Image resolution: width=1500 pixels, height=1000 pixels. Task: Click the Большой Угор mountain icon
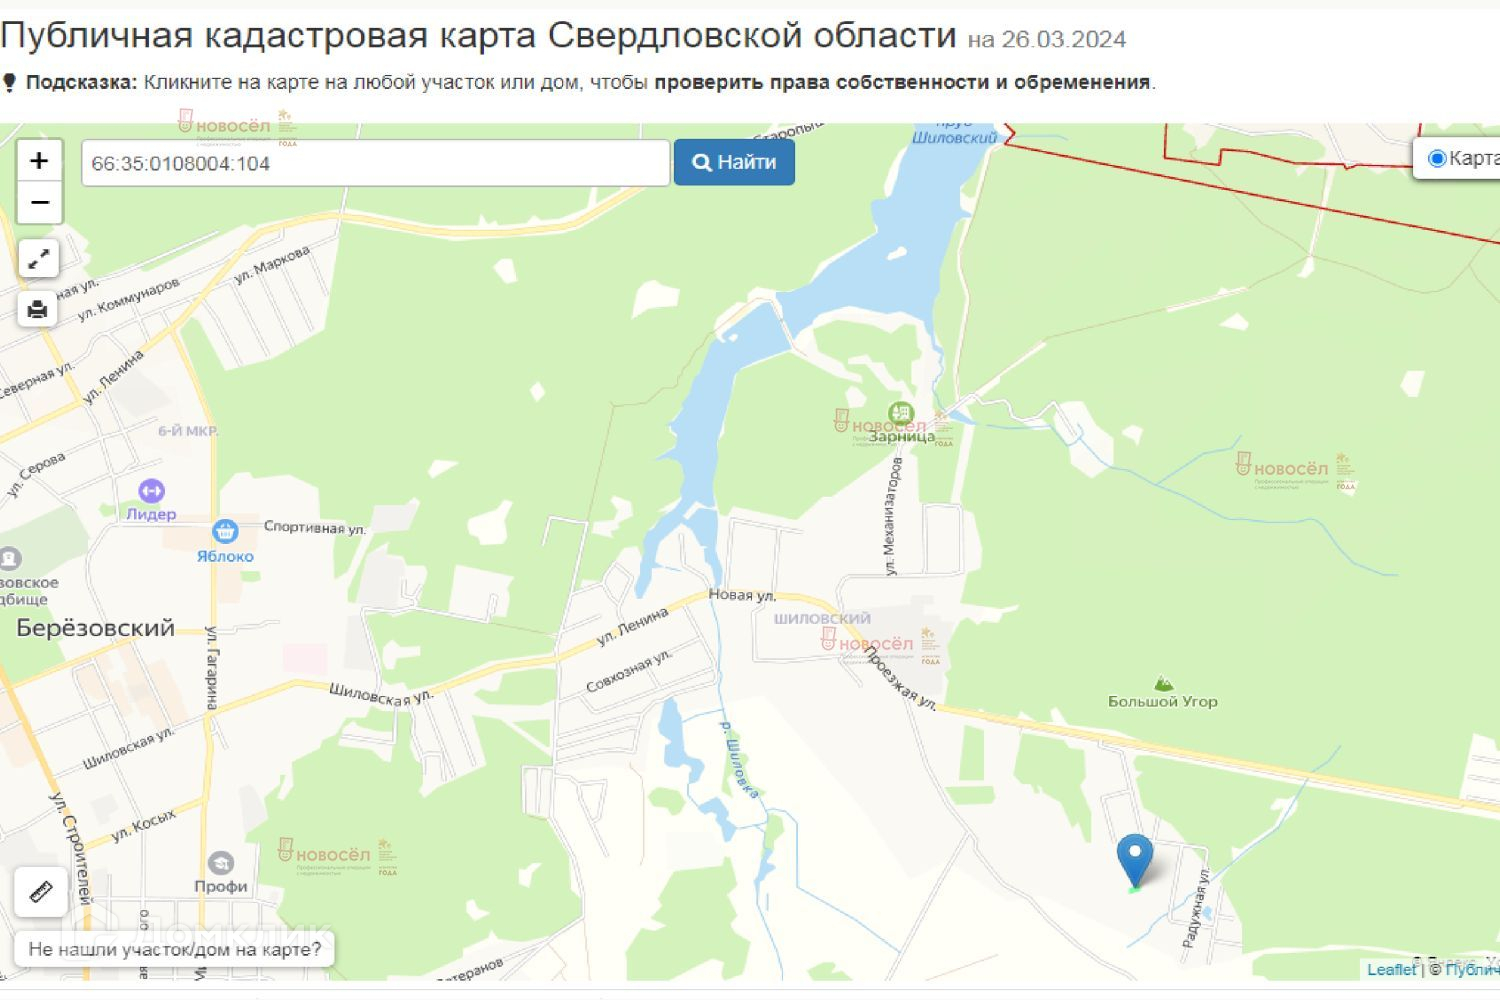point(1162,684)
